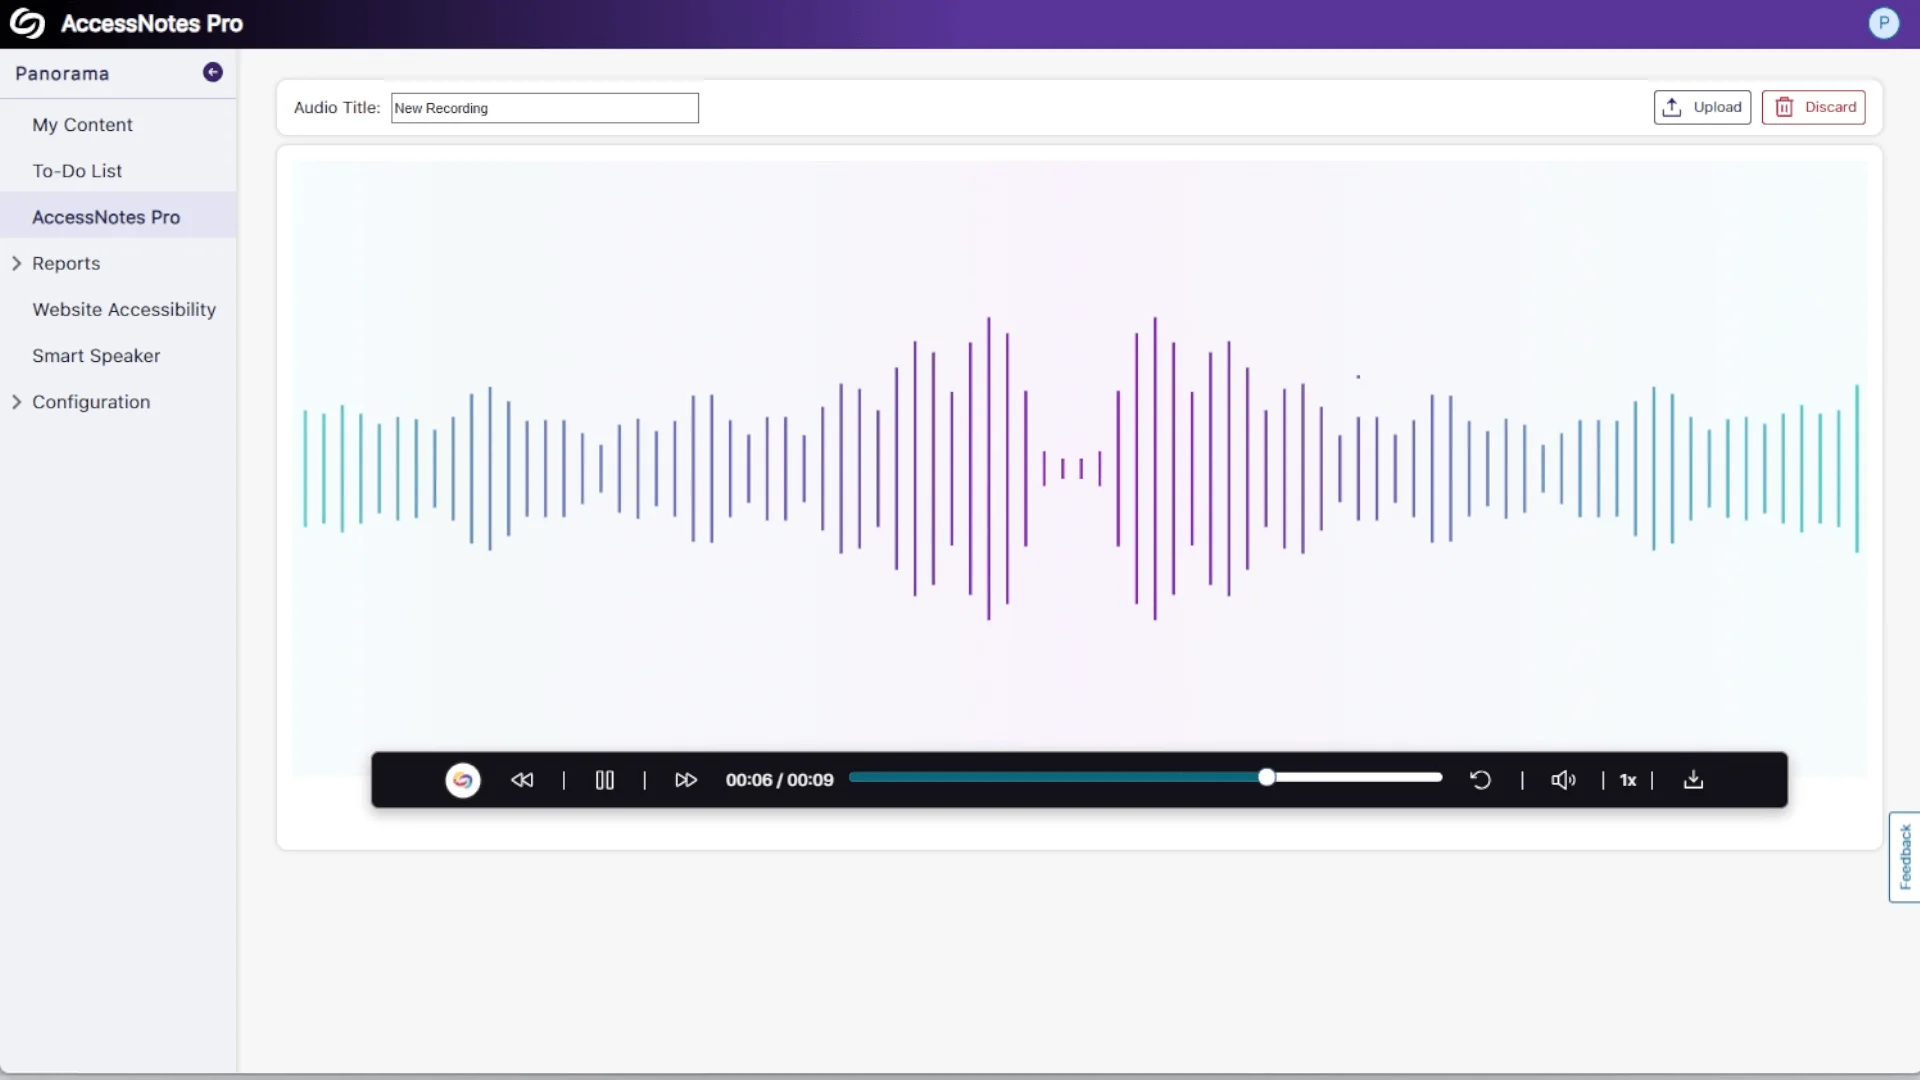The height and width of the screenshot is (1080, 1920).
Task: Discard the recording
Action: click(1813, 107)
